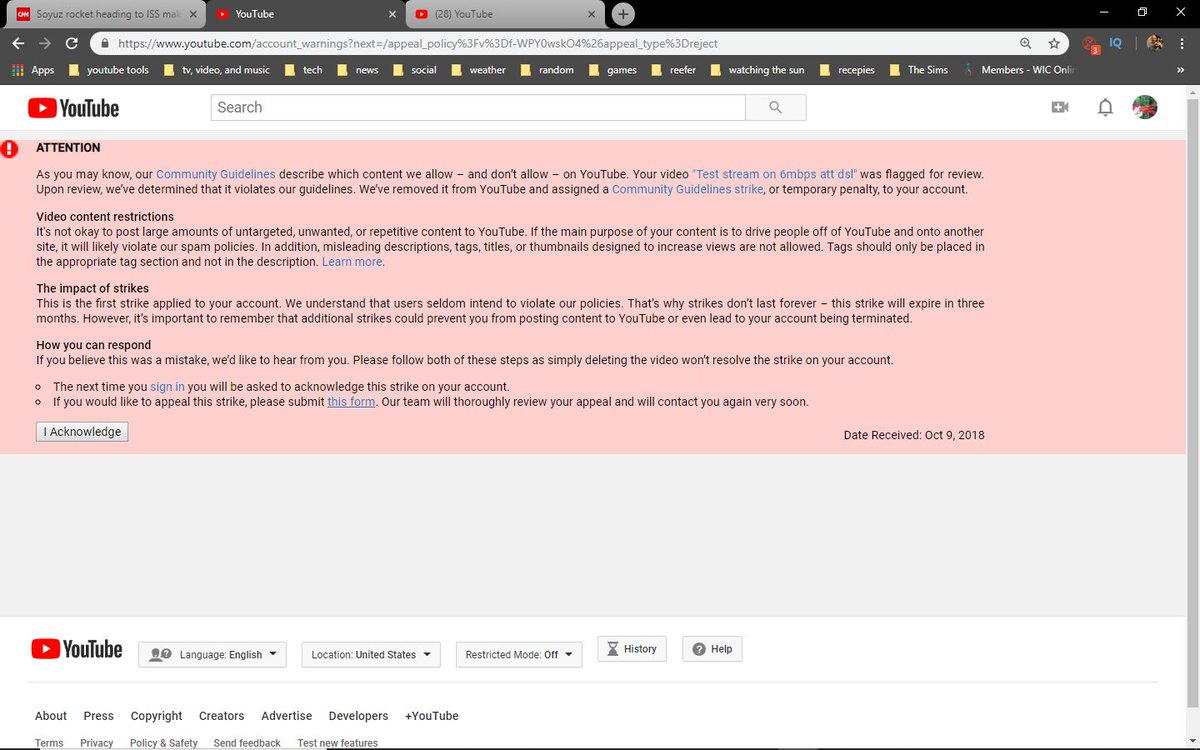
Task: Open the reefer bookmark folder
Action: tap(673, 70)
